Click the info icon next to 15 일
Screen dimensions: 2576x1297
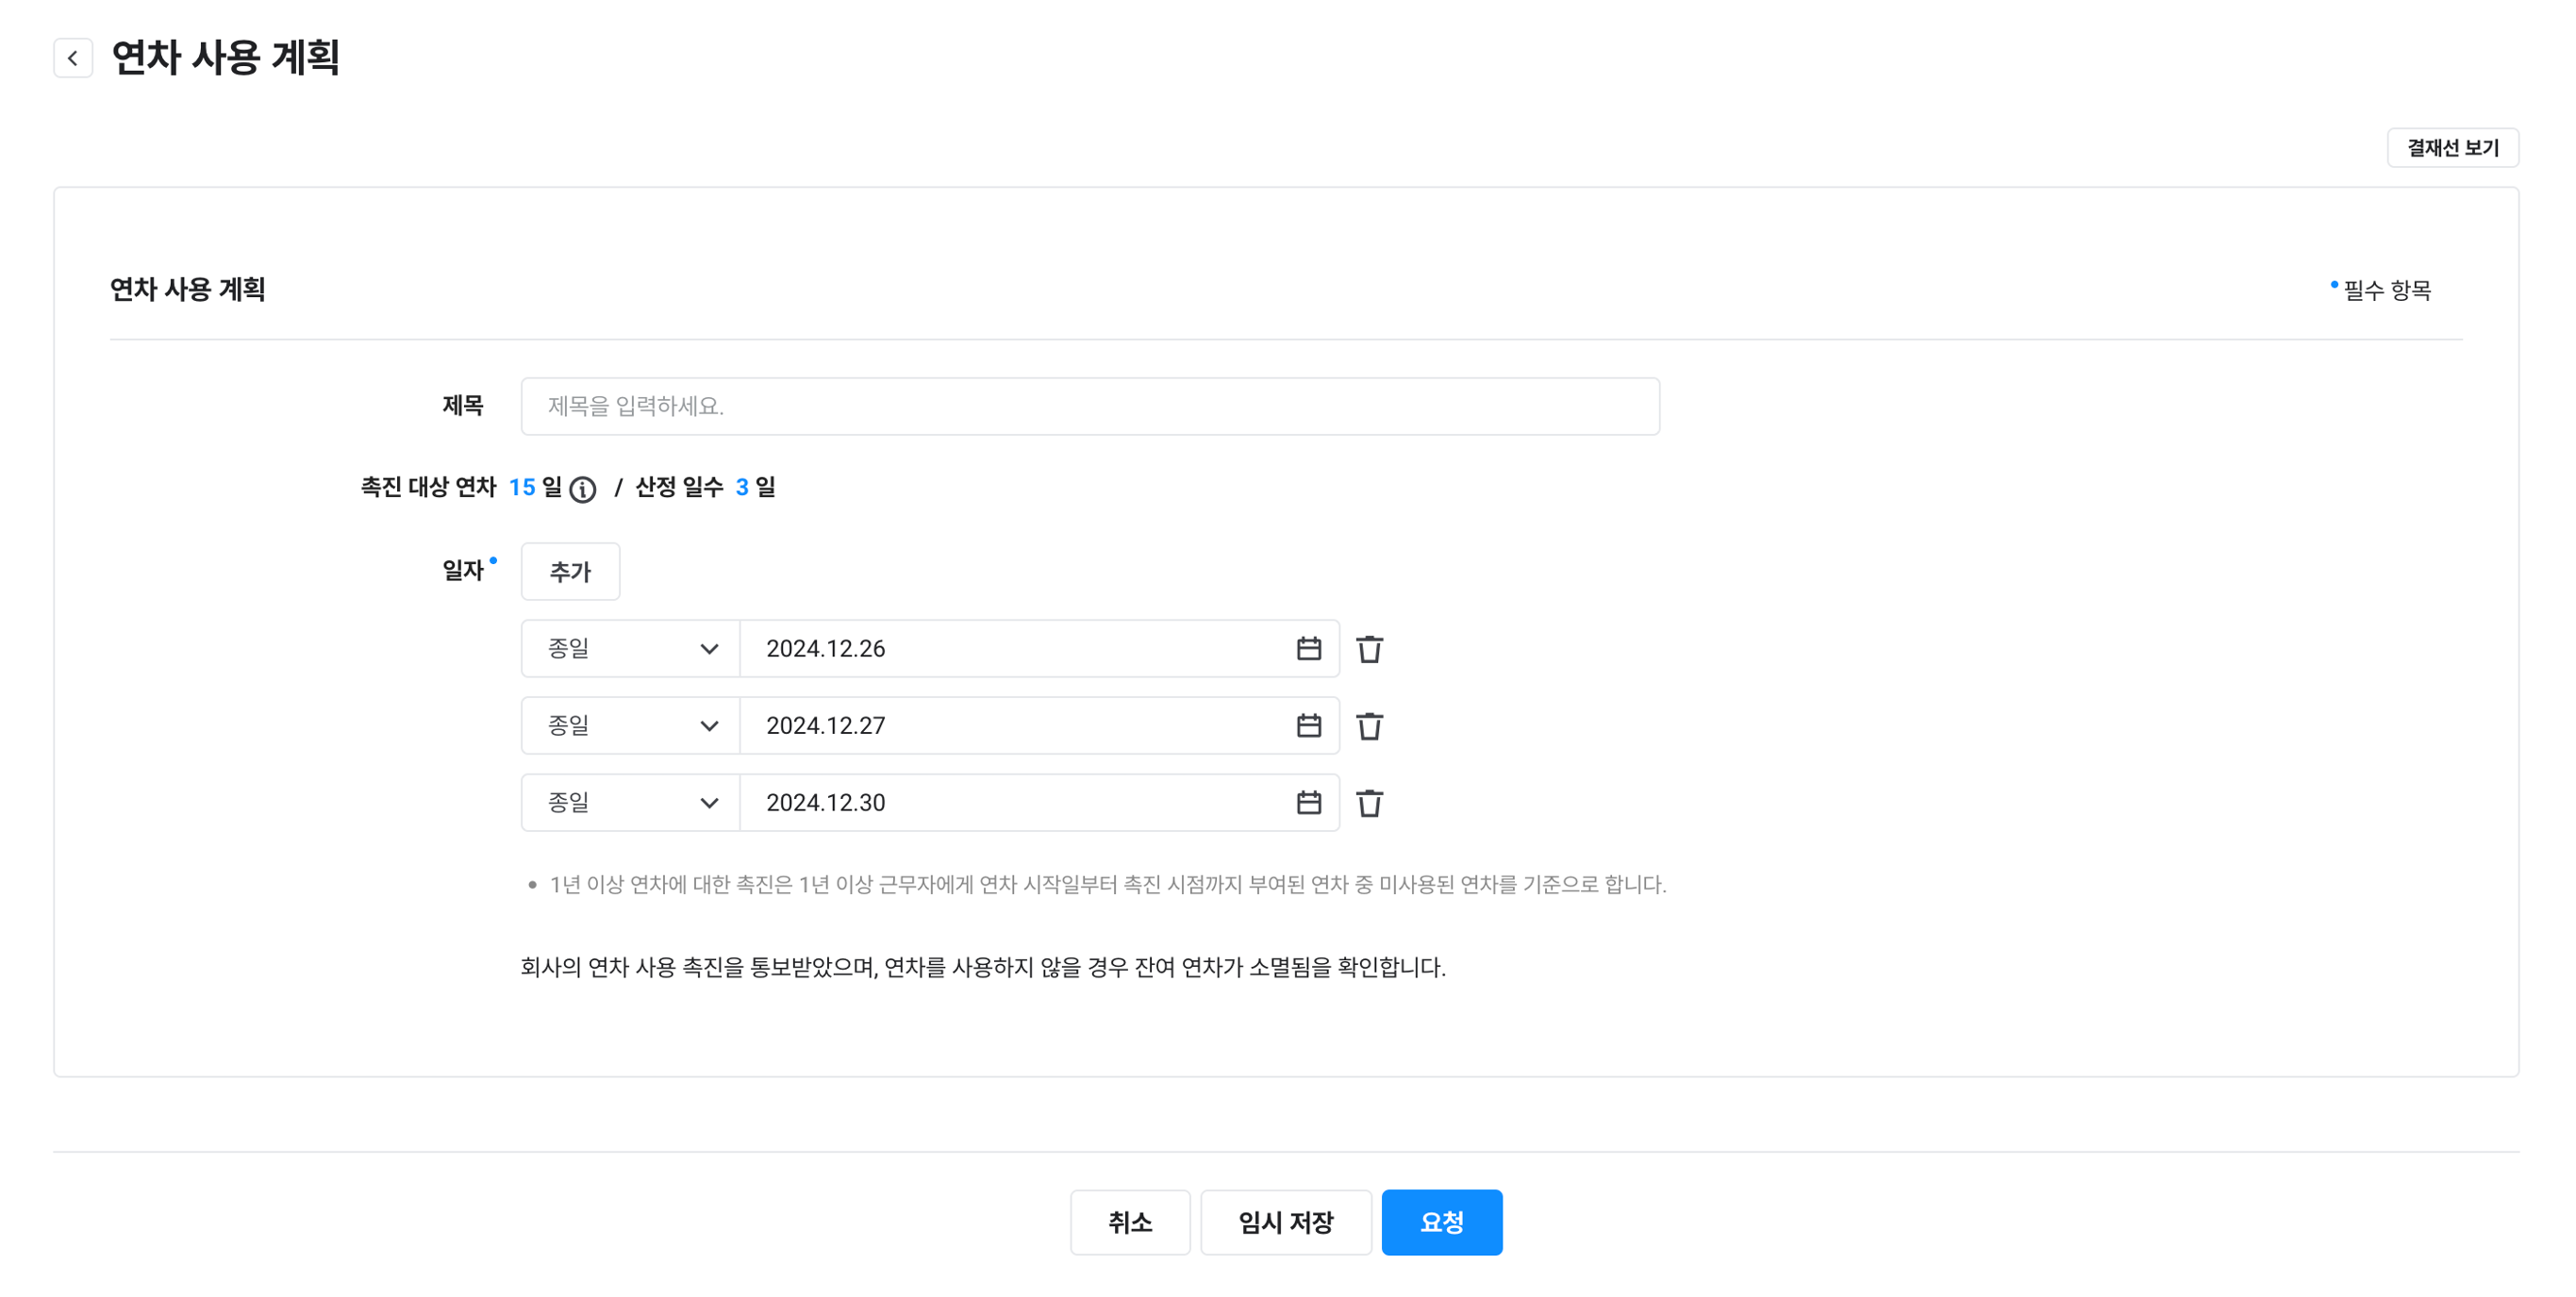click(583, 489)
